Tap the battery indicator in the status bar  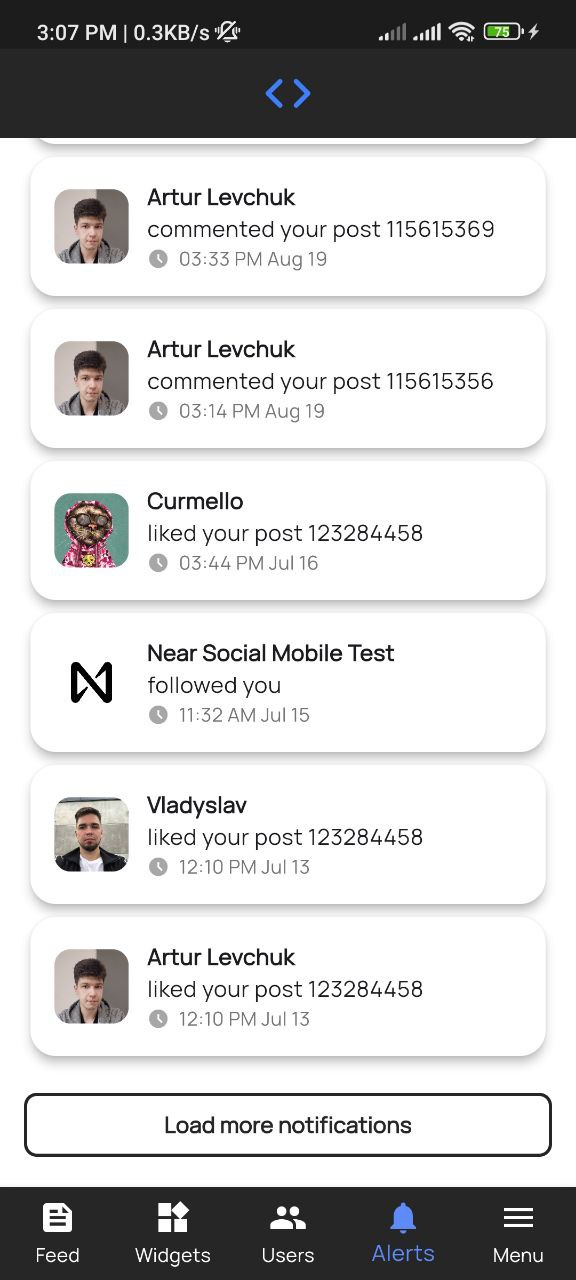coord(503,32)
